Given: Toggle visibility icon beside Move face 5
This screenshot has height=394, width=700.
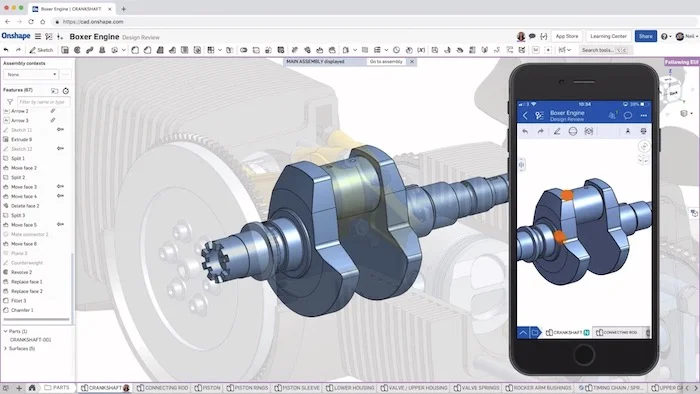Looking at the screenshot, I should point(60,224).
